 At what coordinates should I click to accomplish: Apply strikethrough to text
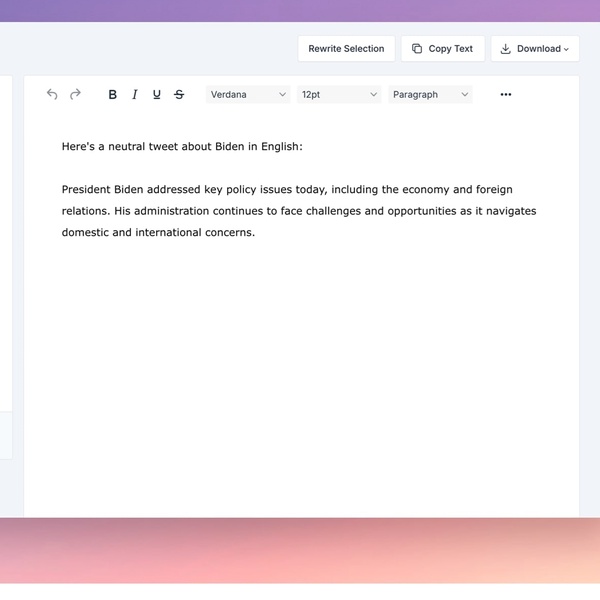(179, 94)
